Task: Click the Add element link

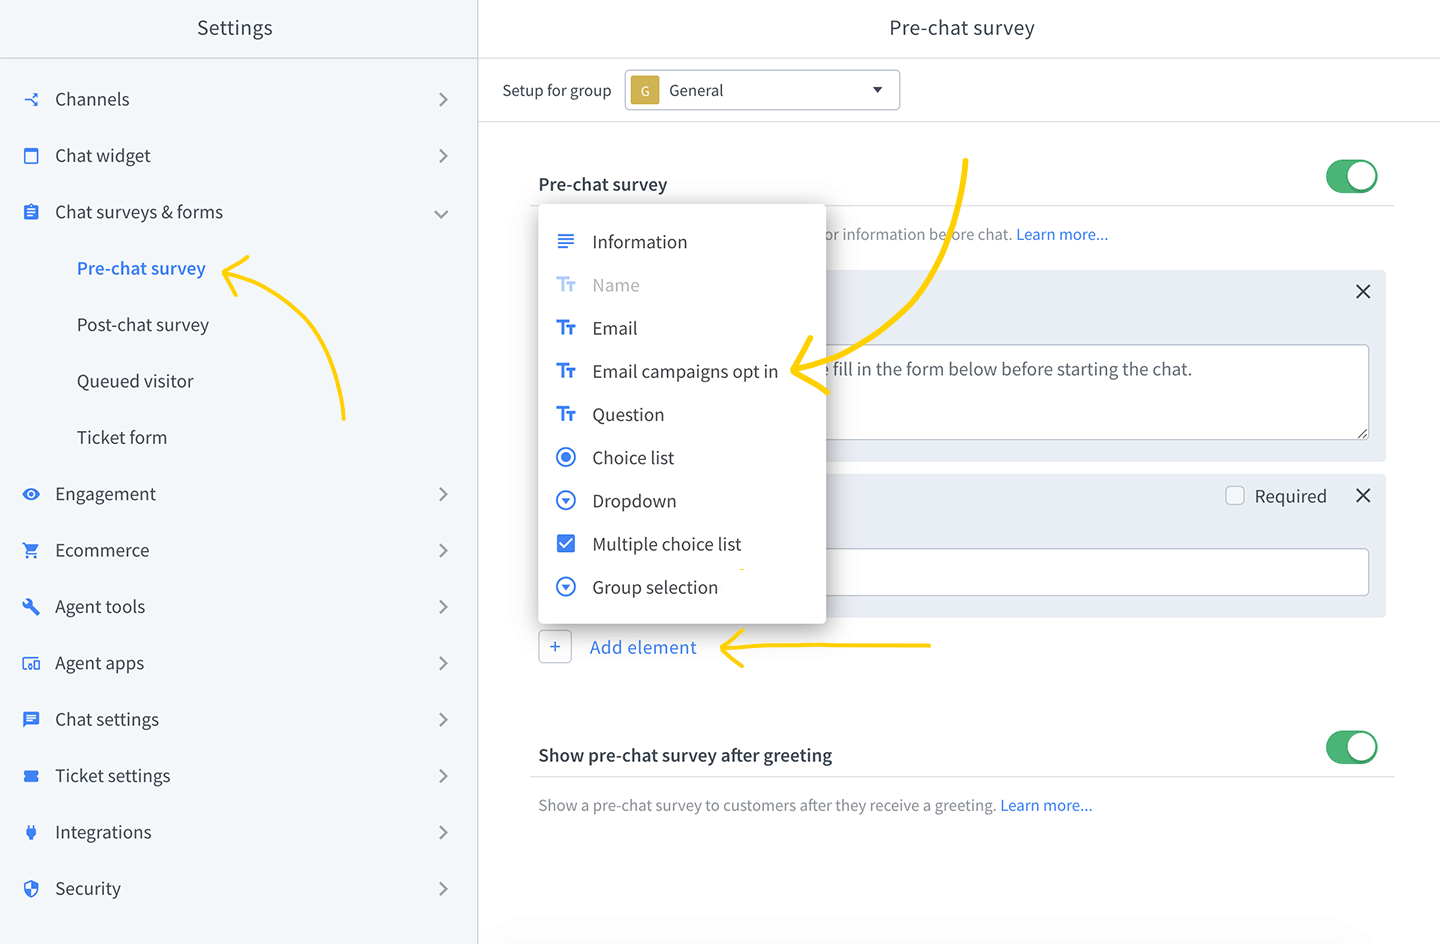Action: (x=643, y=647)
